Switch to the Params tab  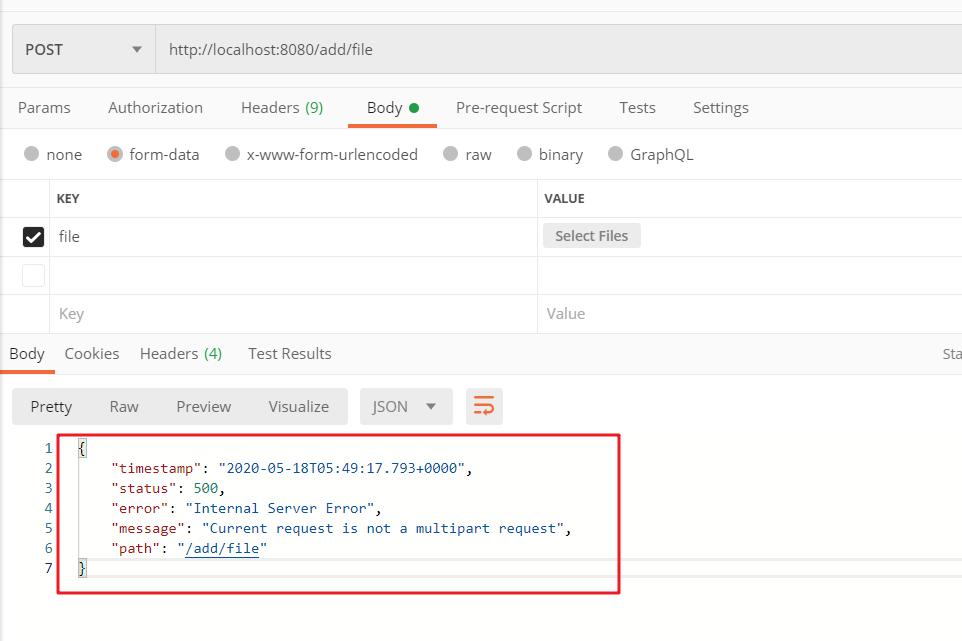pos(44,108)
